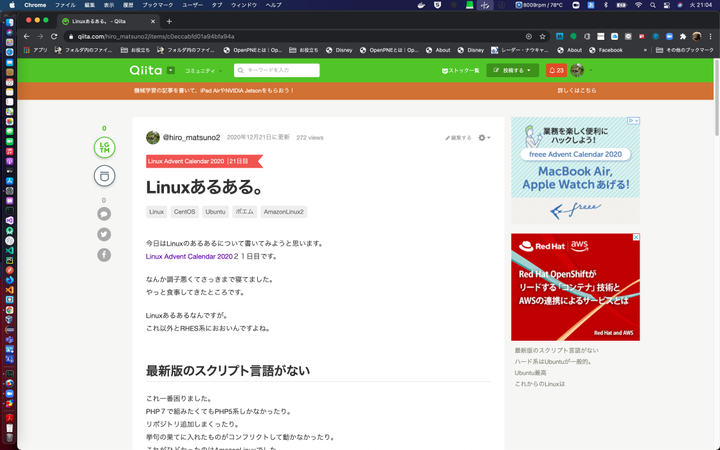Open the ブックマーク menu
The height and width of the screenshot is (450, 720).
tap(158, 5)
